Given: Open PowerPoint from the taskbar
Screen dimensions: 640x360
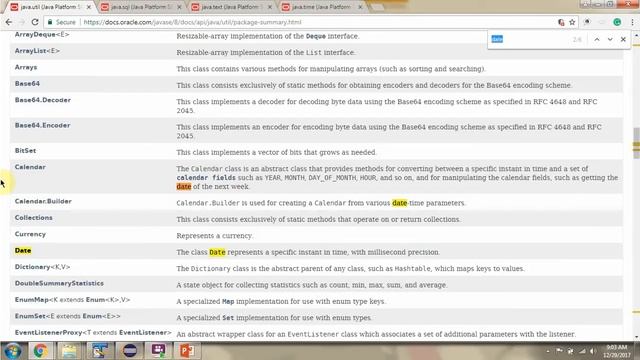Looking at the screenshot, I should [x=187, y=351].
